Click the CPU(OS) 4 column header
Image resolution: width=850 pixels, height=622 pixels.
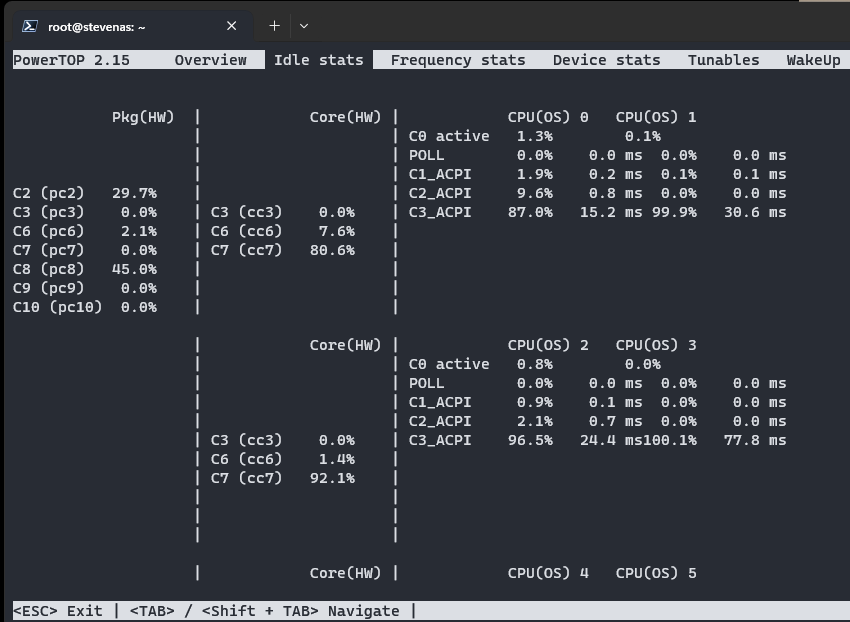[548, 573]
